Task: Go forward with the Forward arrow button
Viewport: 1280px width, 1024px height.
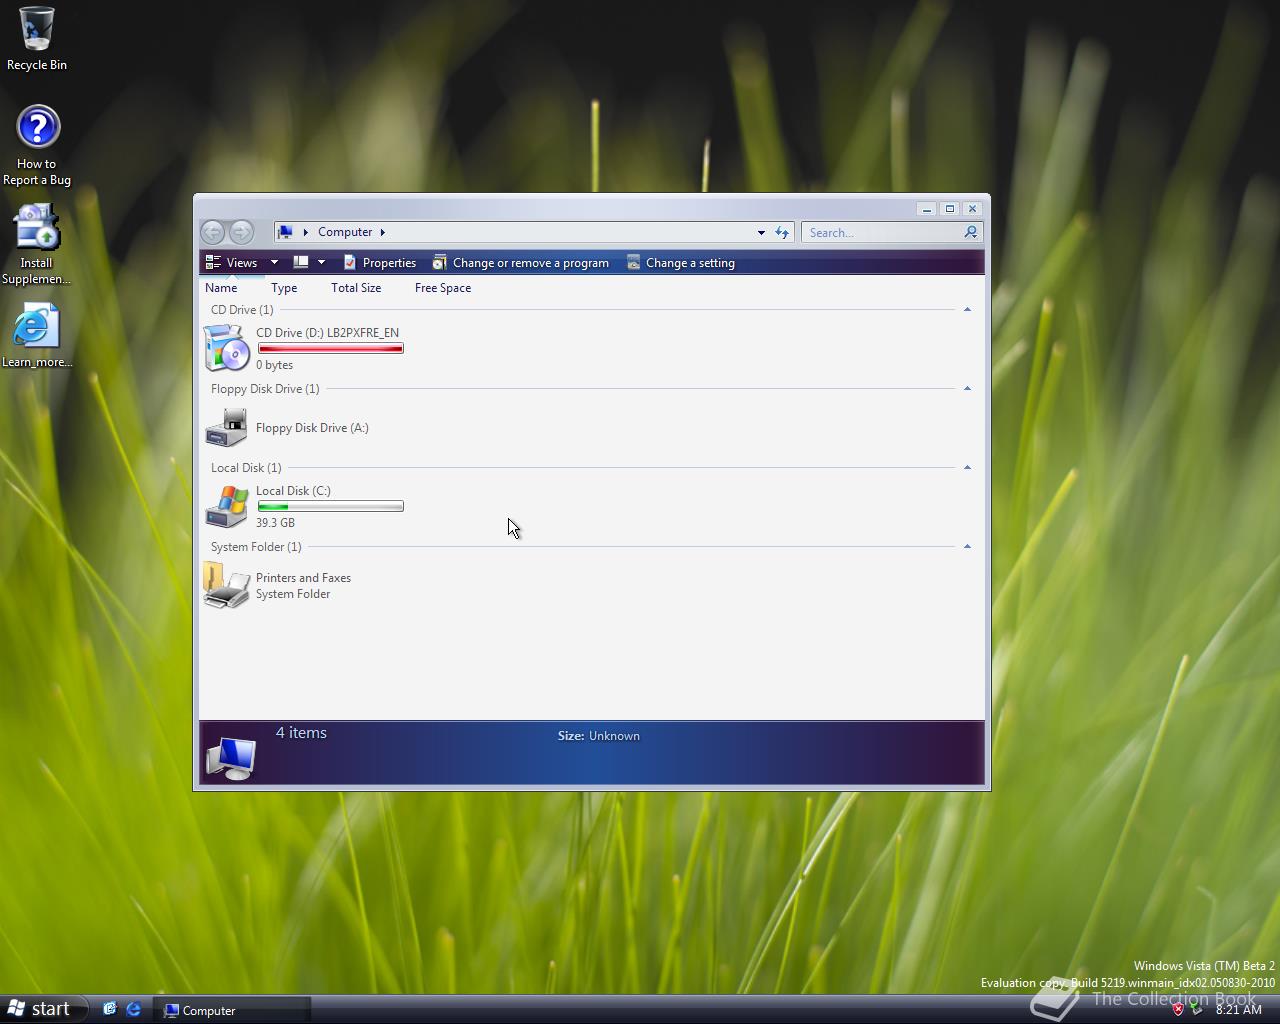Action: pyautogui.click(x=241, y=232)
